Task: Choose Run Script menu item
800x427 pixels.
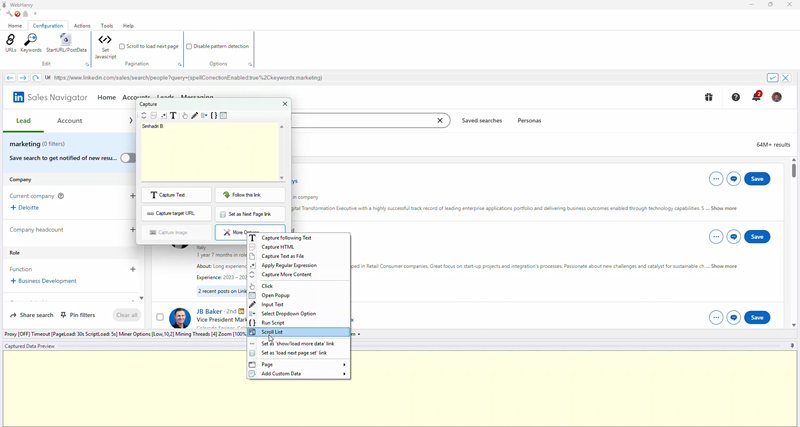Action: pyautogui.click(x=298, y=323)
